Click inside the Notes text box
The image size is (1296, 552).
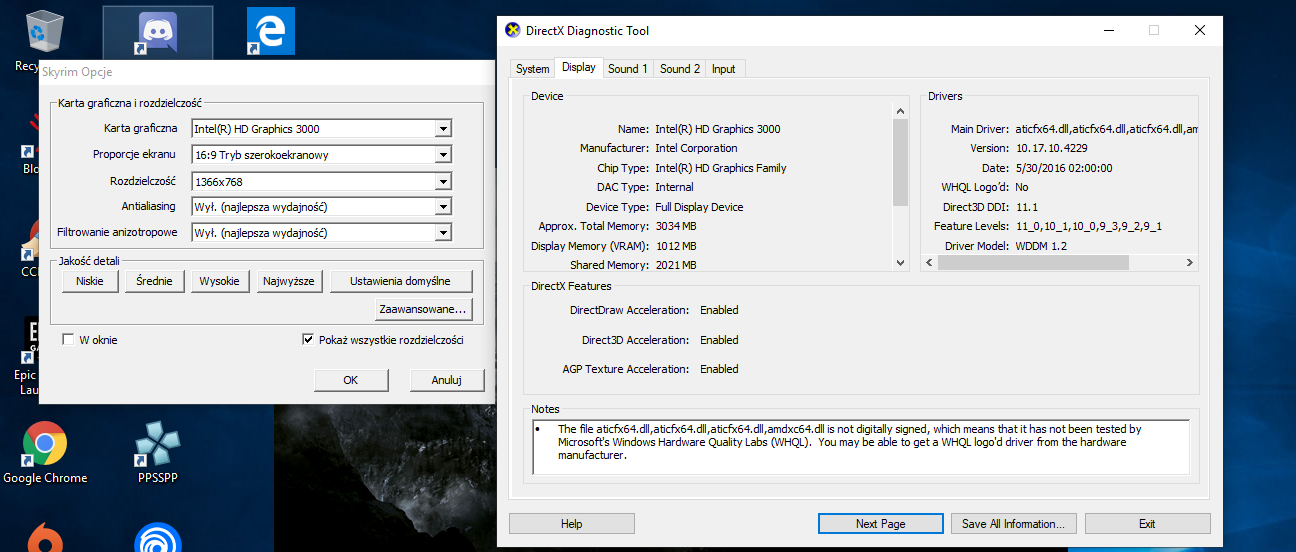coord(861,446)
